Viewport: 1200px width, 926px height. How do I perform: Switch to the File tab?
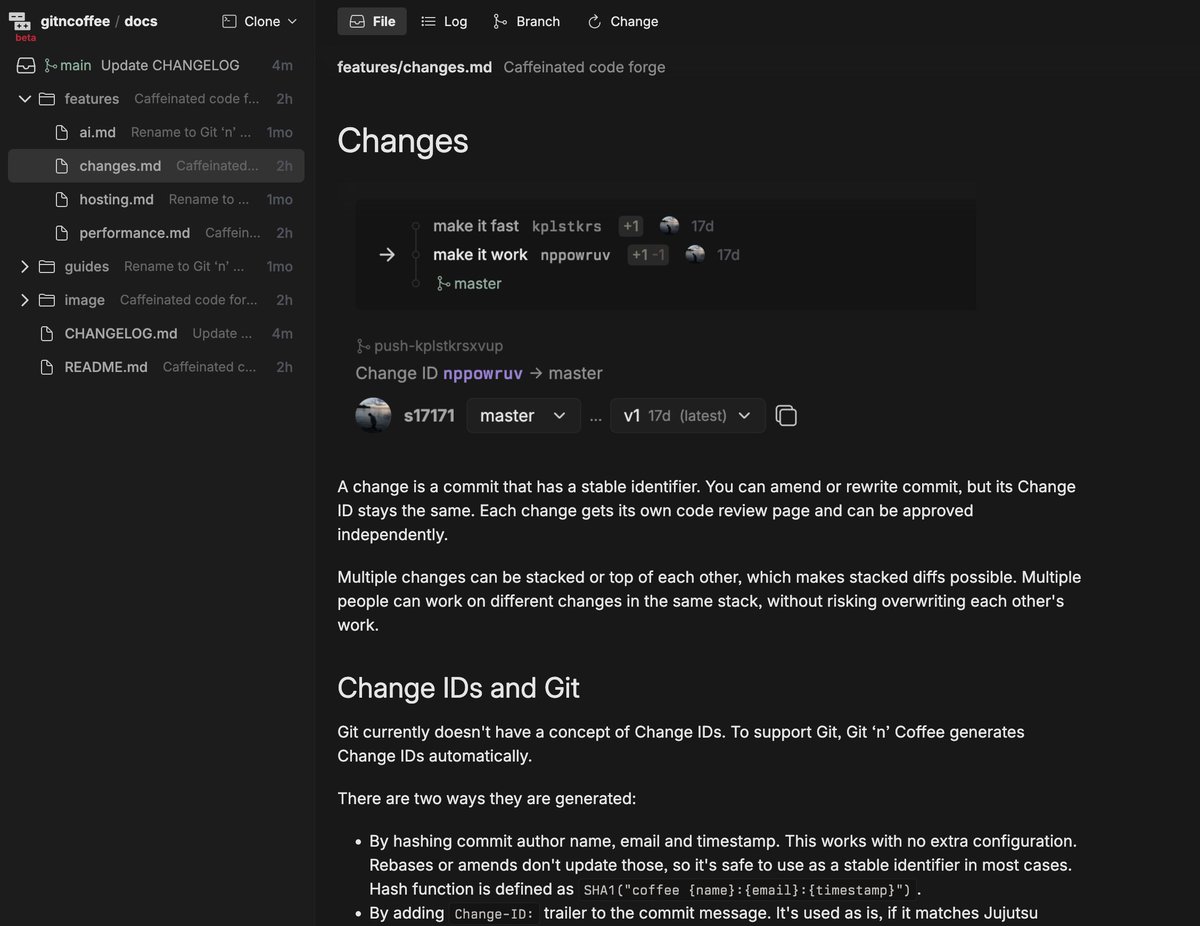[372, 21]
